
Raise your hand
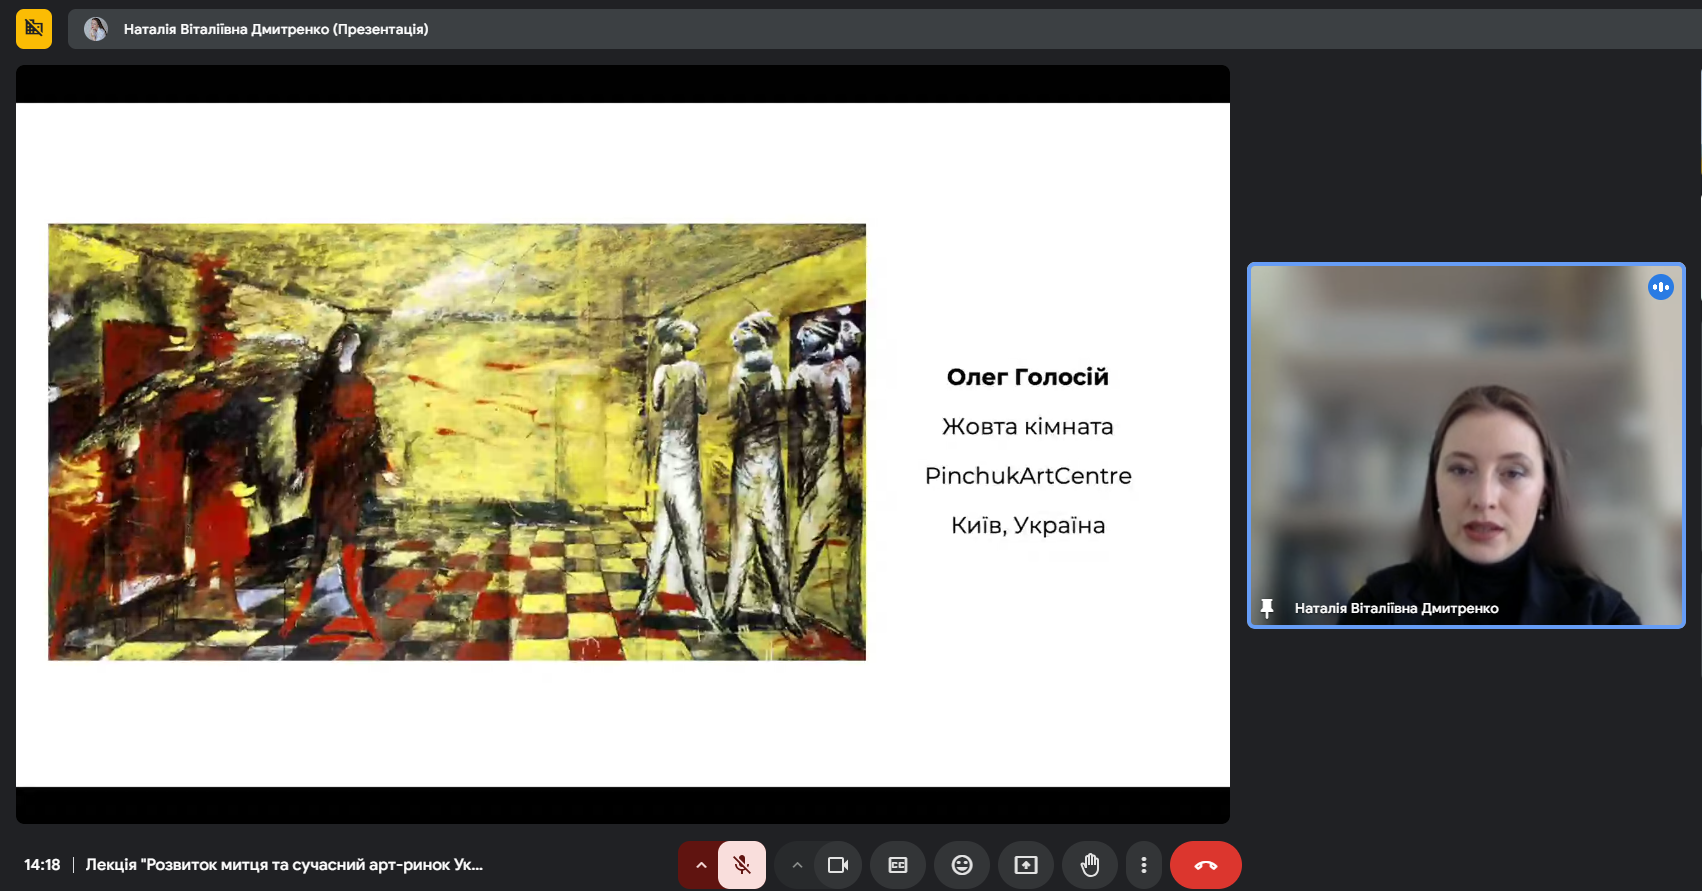(1090, 865)
